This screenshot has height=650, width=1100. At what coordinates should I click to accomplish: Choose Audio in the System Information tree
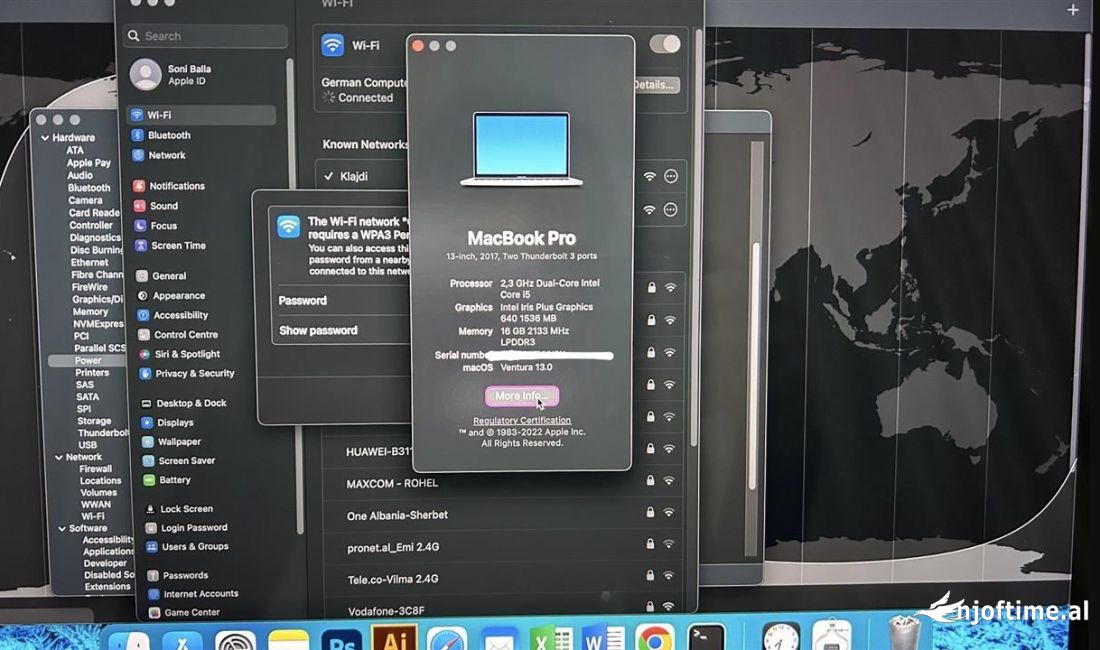point(80,175)
